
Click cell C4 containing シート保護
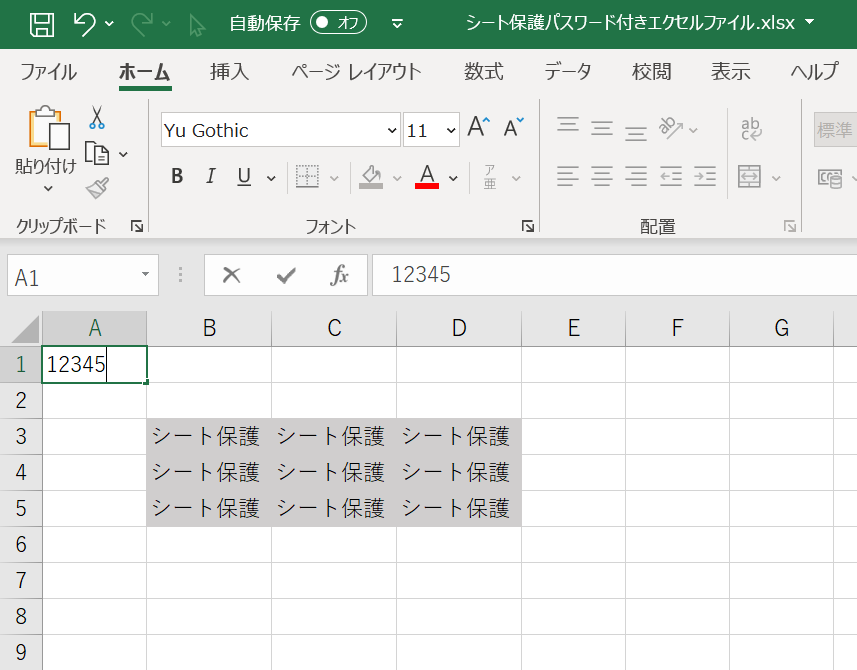pyautogui.click(x=334, y=472)
